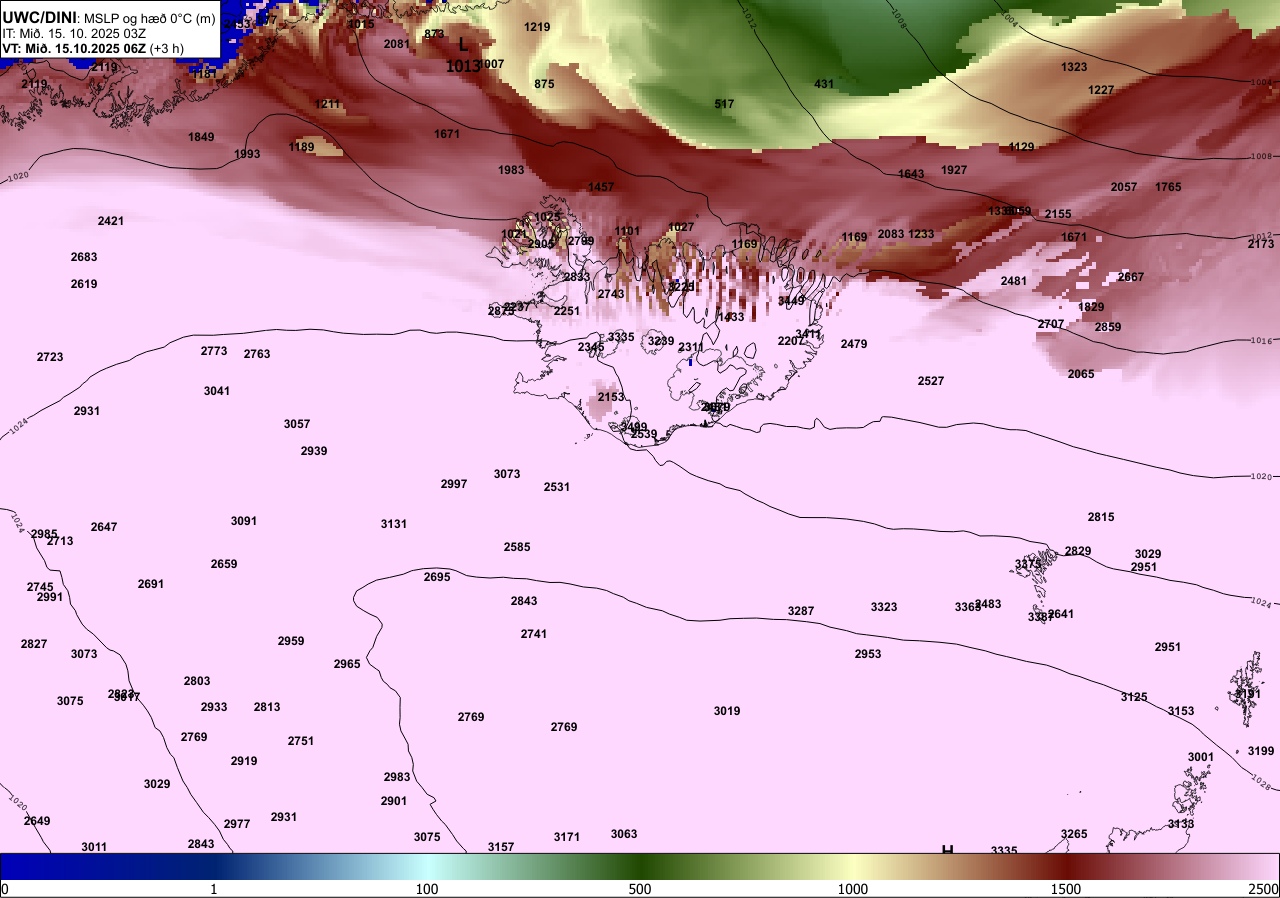This screenshot has height=898, width=1280.
Task: Click the freezing level value 431
Action: (824, 84)
